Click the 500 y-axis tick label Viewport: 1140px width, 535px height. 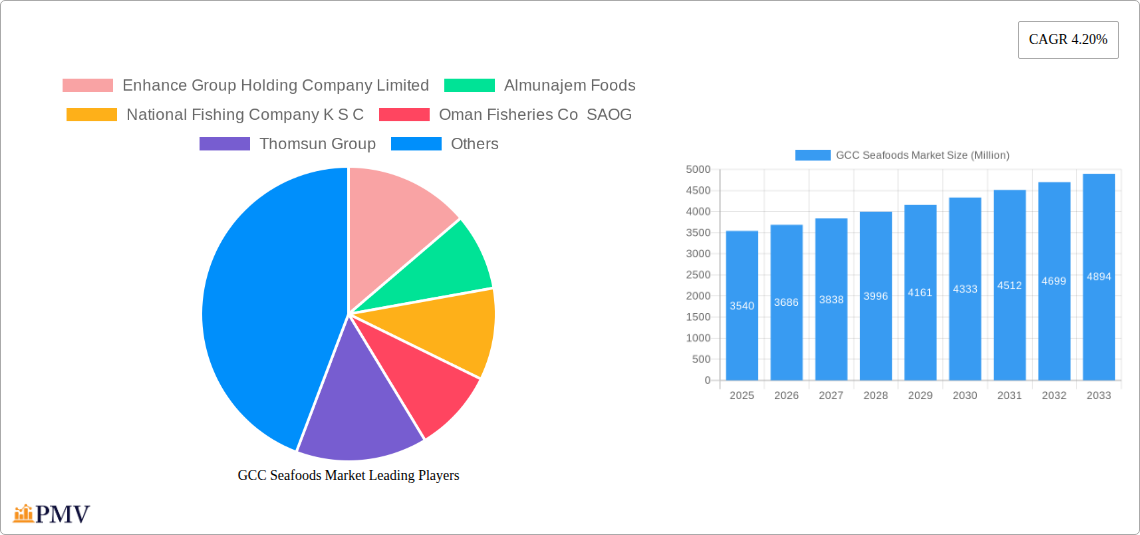701,359
